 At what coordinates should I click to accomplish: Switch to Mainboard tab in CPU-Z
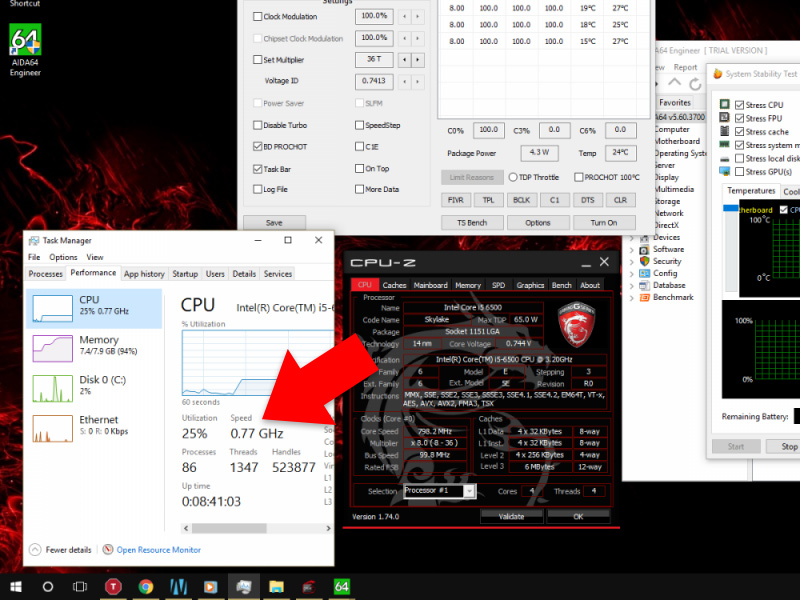pyautogui.click(x=431, y=285)
